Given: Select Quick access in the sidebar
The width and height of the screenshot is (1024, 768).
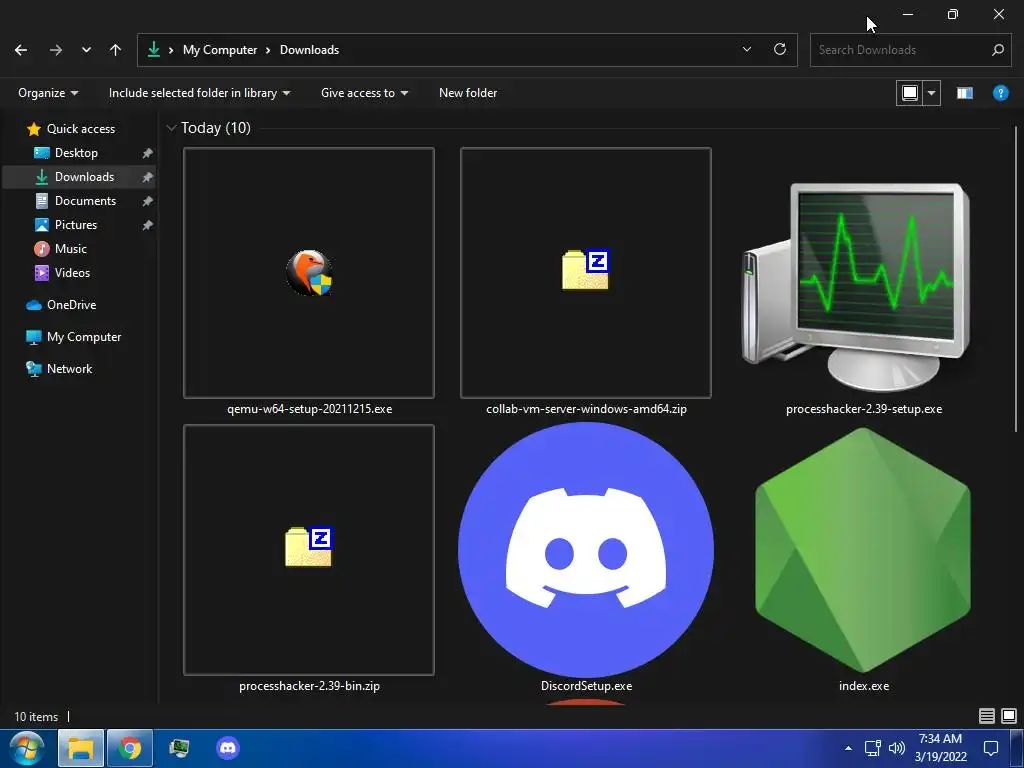Looking at the screenshot, I should coord(81,129).
